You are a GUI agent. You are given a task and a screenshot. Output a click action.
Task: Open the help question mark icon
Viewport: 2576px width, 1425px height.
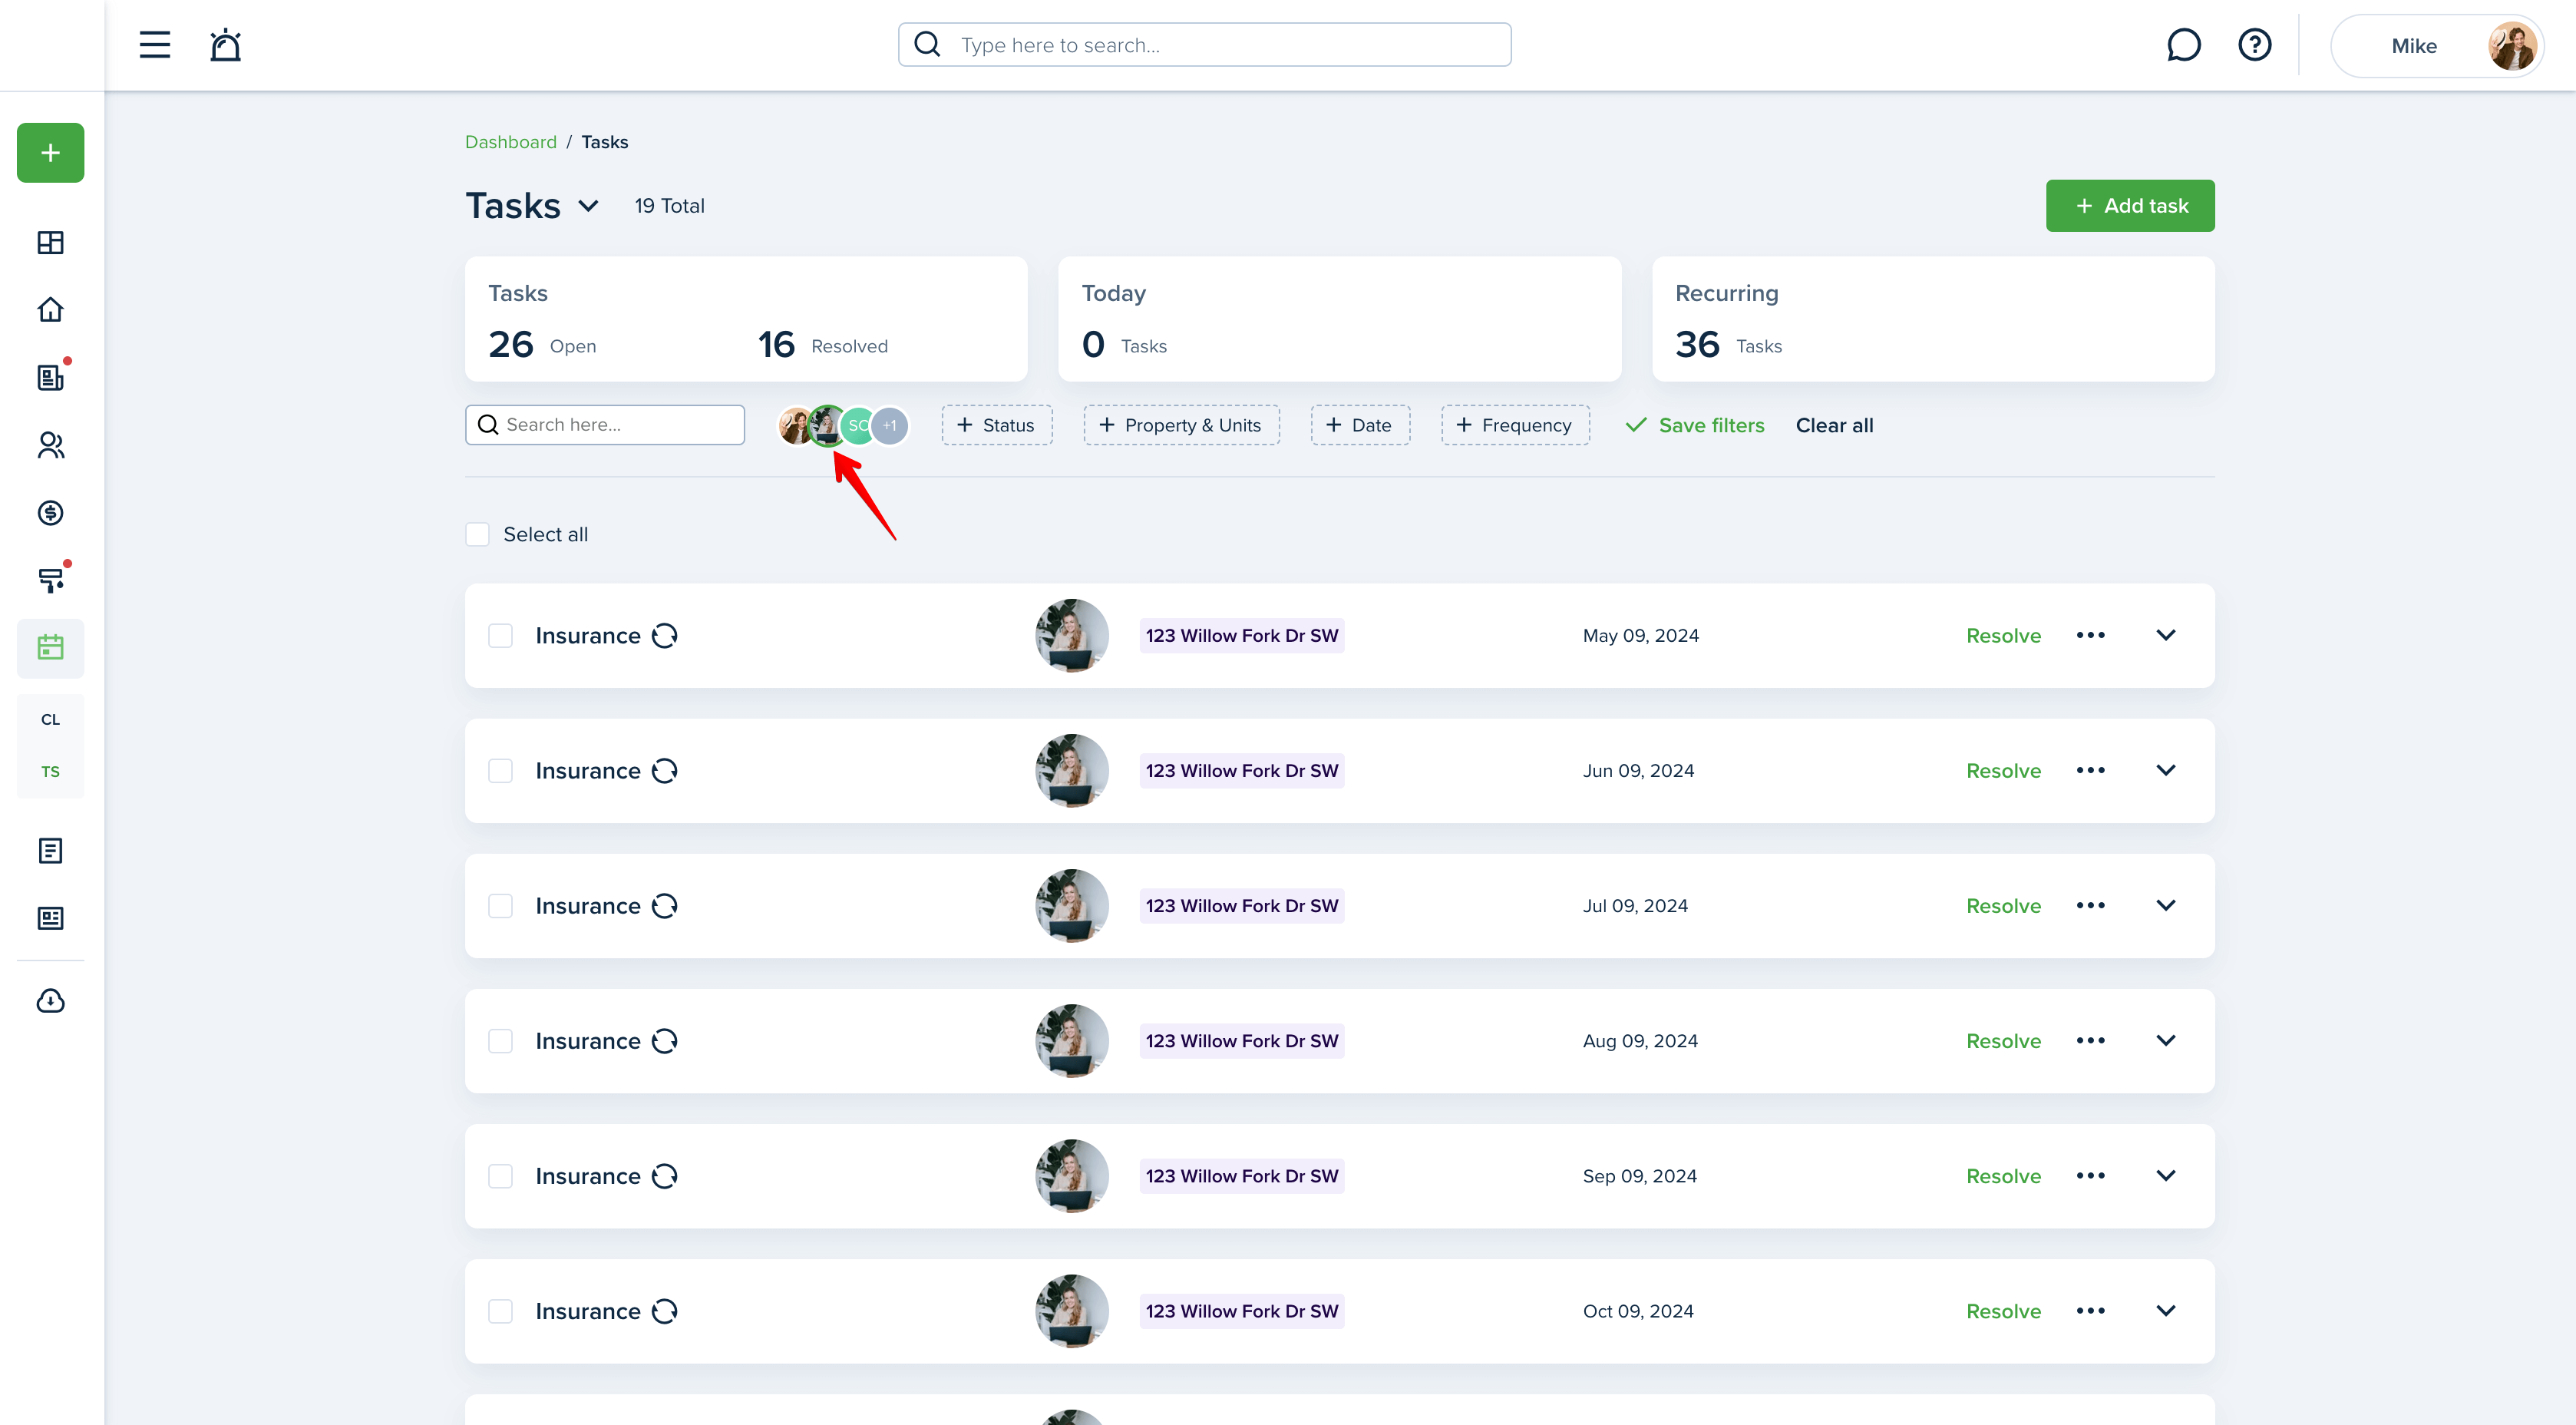[x=2254, y=45]
